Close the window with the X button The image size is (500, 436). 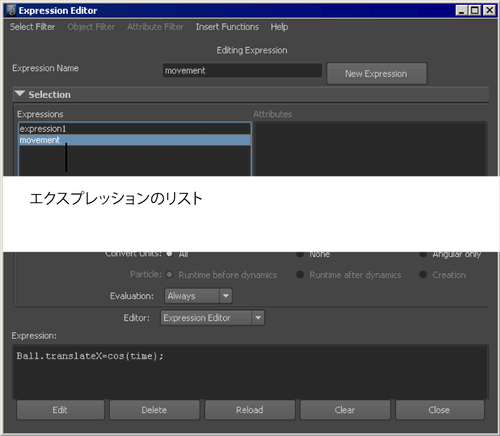(x=489, y=11)
